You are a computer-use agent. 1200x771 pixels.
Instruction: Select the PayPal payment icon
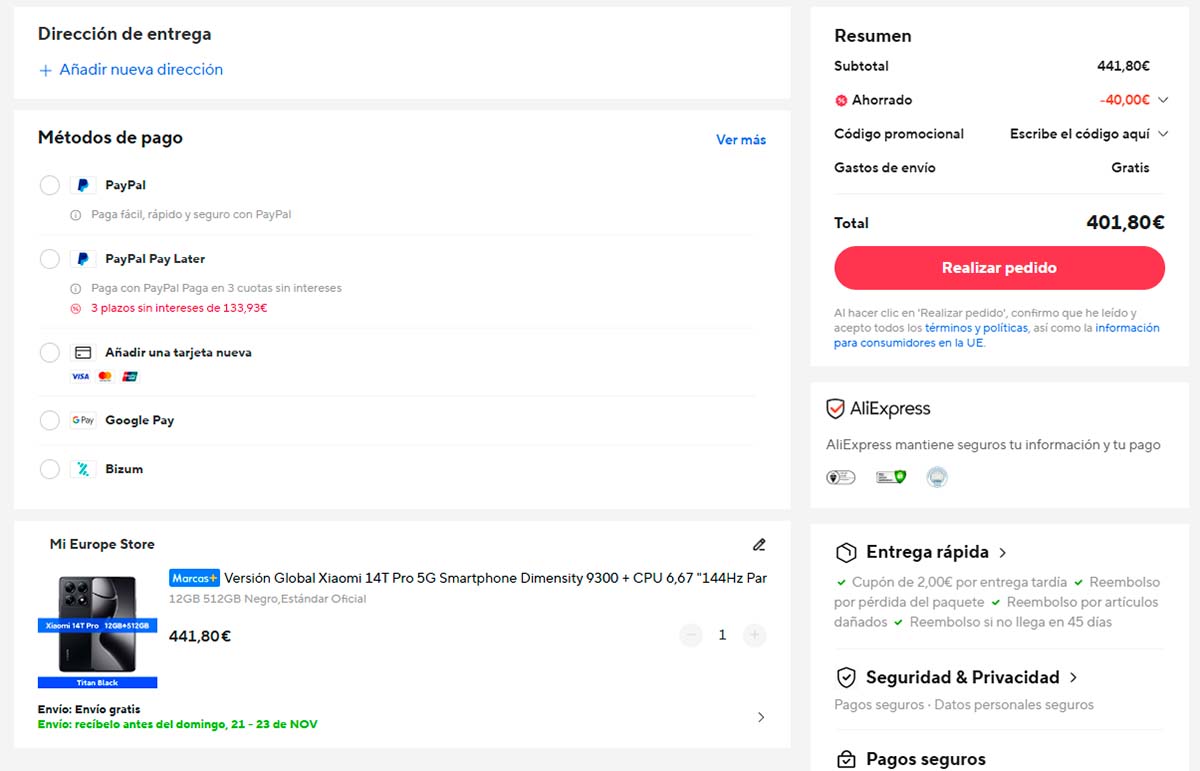(83, 185)
